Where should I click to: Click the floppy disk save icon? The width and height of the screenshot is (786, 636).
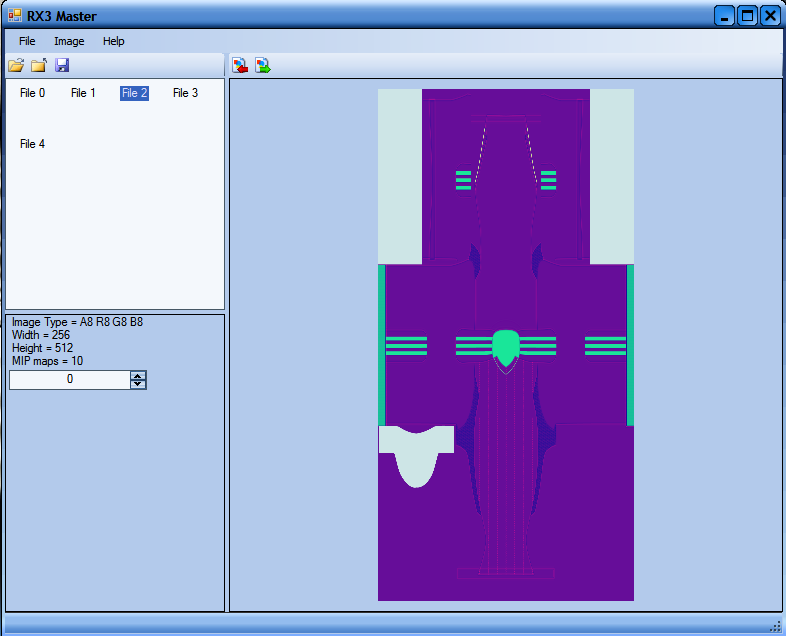62,66
